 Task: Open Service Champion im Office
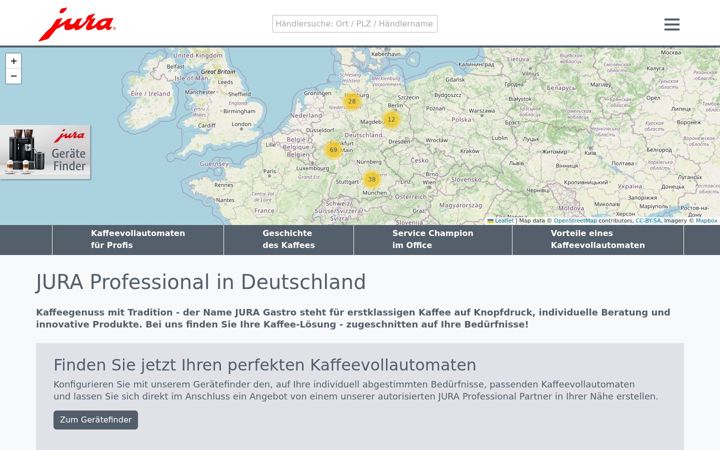[x=433, y=239]
